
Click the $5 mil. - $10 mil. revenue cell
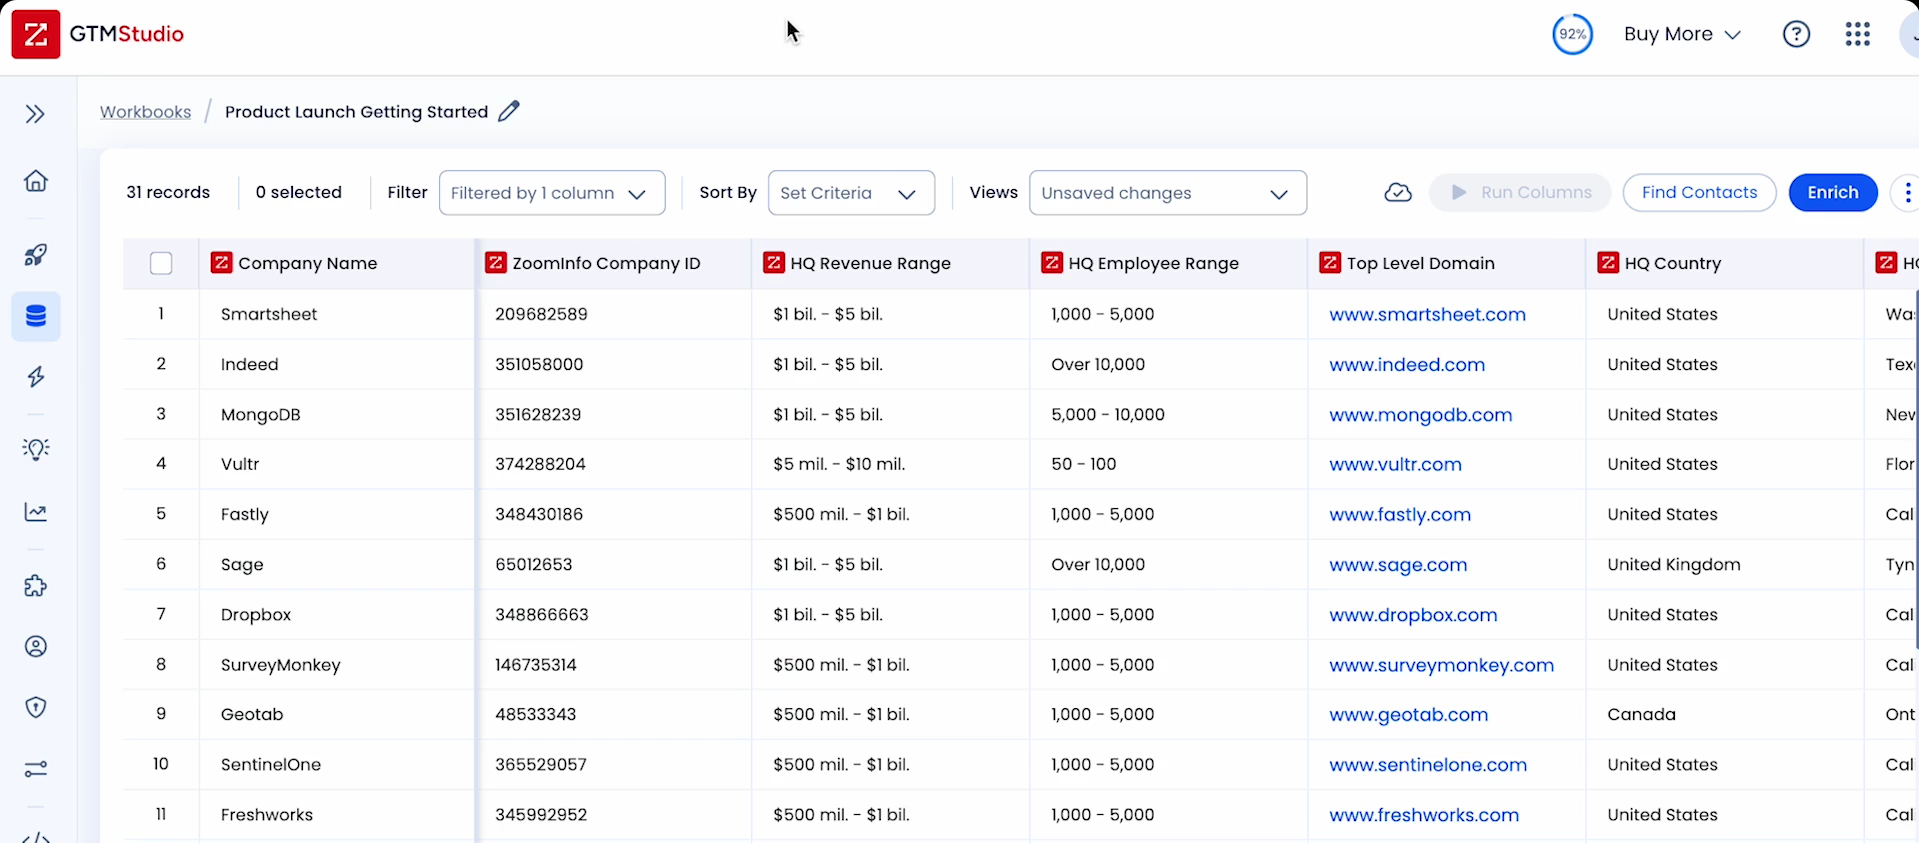[890, 464]
